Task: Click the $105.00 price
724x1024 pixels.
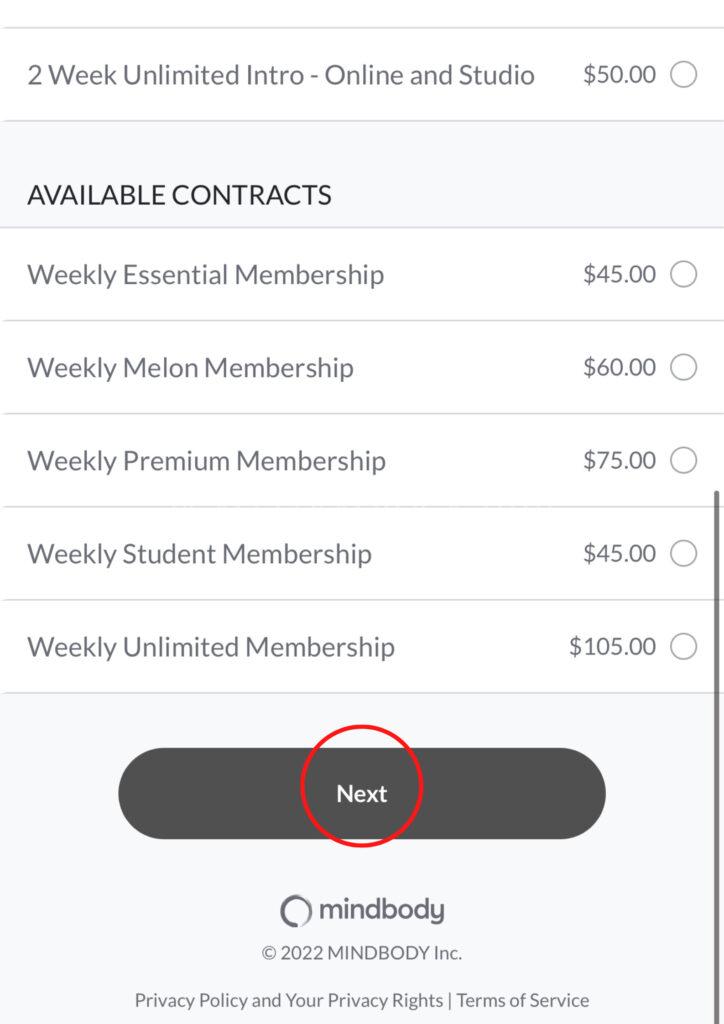Action: pos(613,647)
